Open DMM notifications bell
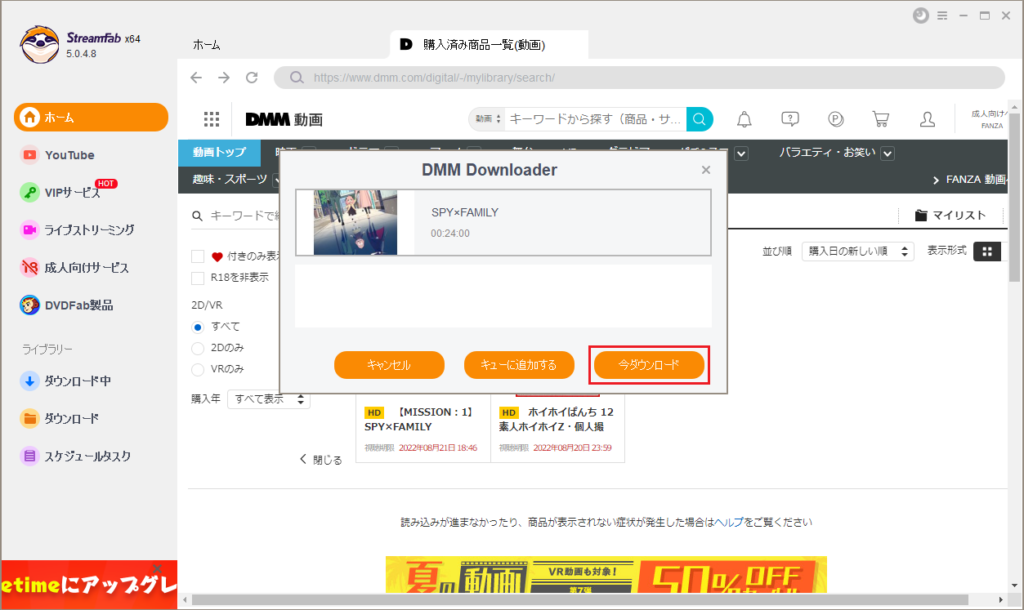The image size is (1024, 610). tap(744, 119)
